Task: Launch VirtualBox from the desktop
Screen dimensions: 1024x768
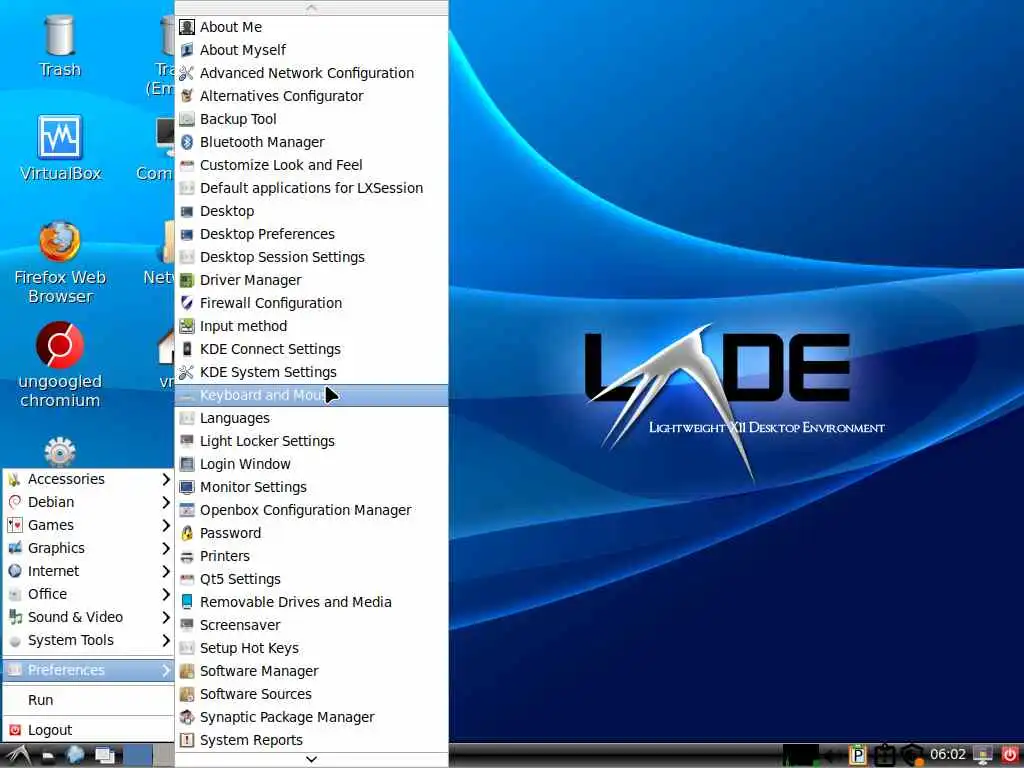Action: click(x=59, y=148)
